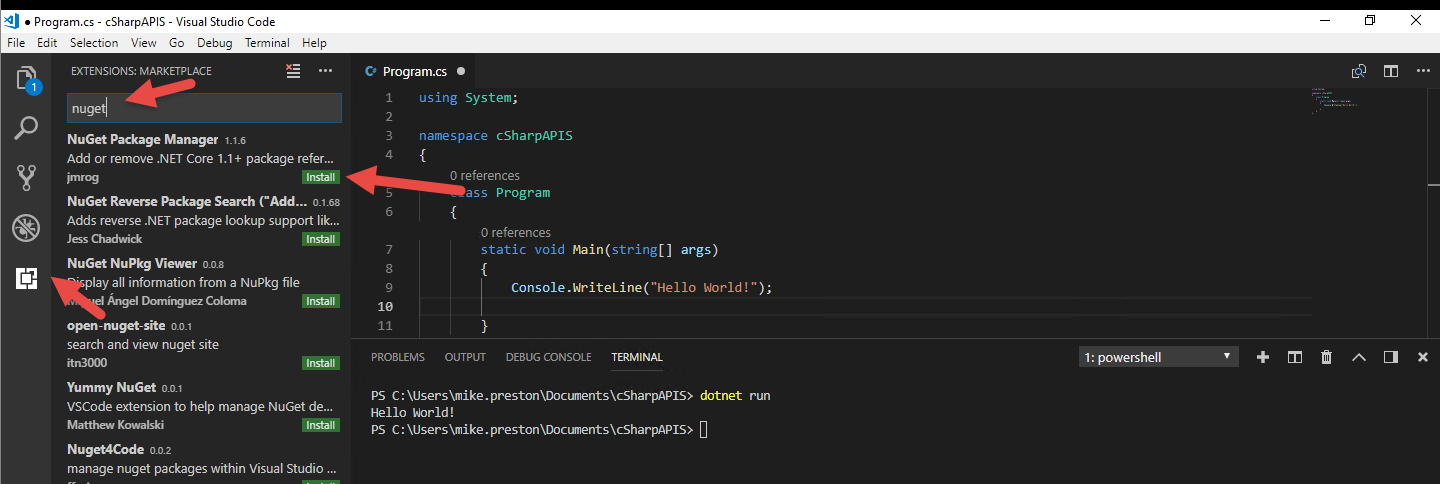Install NuGet Package Manager extension
Viewport: 1440px width, 484px height.
(321, 177)
